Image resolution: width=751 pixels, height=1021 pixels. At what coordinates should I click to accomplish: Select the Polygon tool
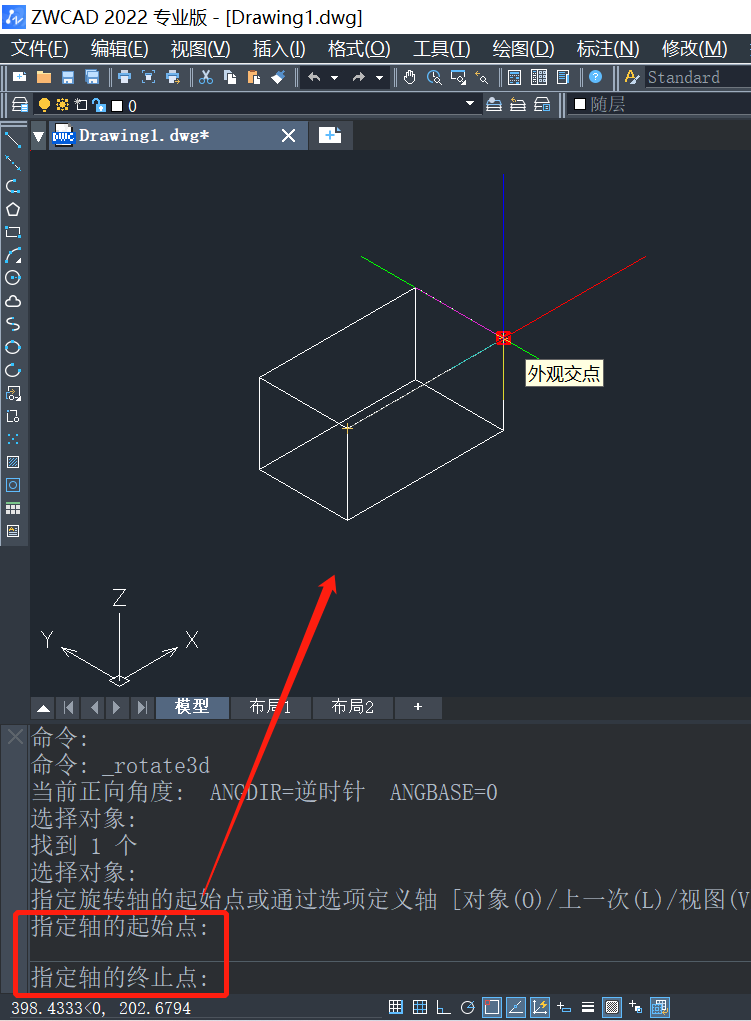[13, 209]
